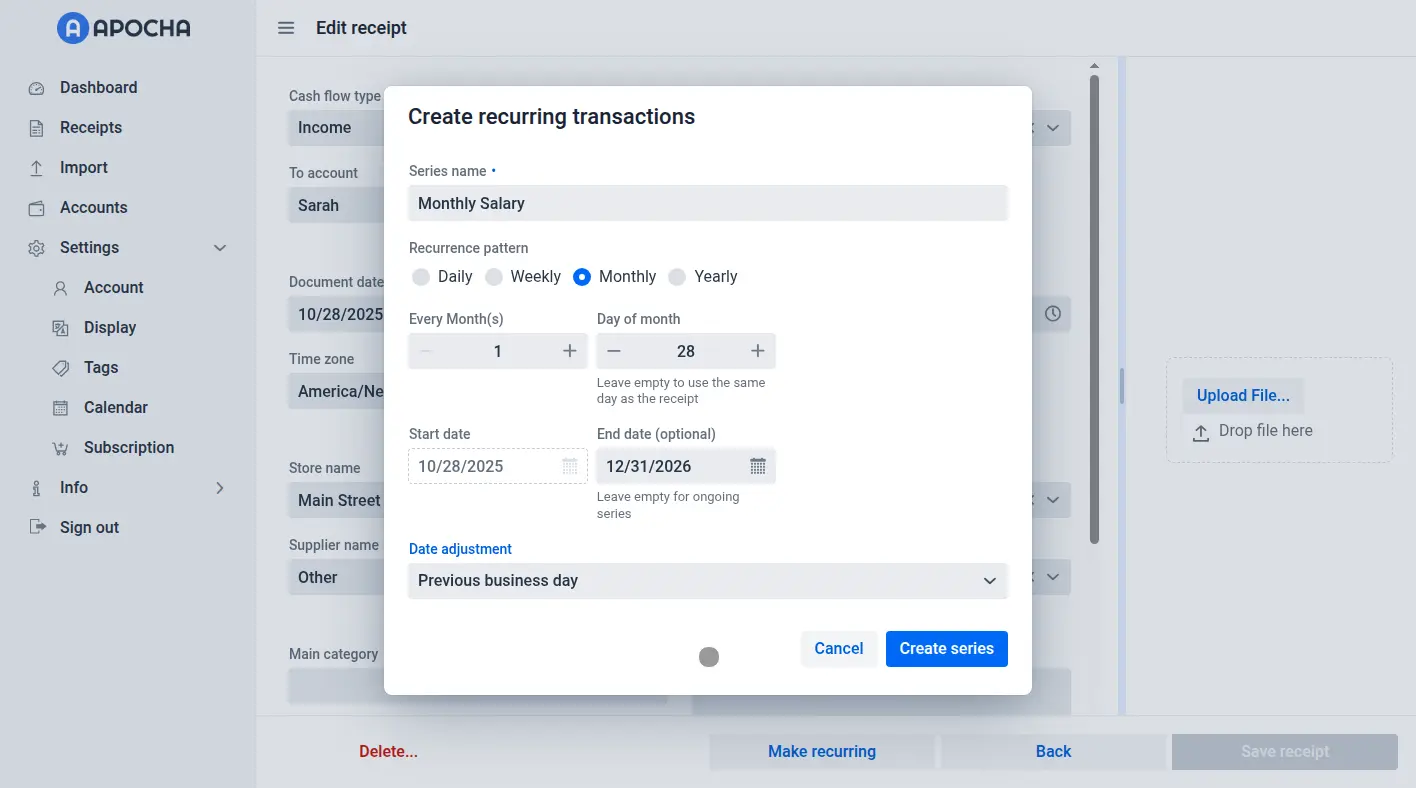Click the Series name text field
The height and width of the screenshot is (788, 1416).
pos(707,204)
